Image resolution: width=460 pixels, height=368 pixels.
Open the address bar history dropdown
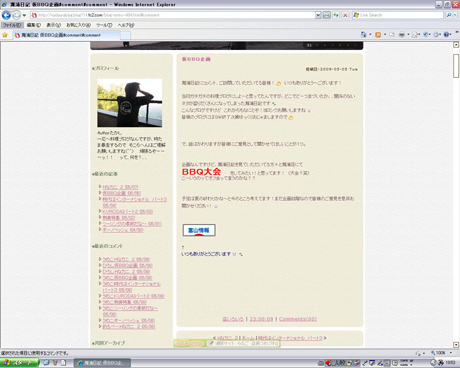coord(318,15)
